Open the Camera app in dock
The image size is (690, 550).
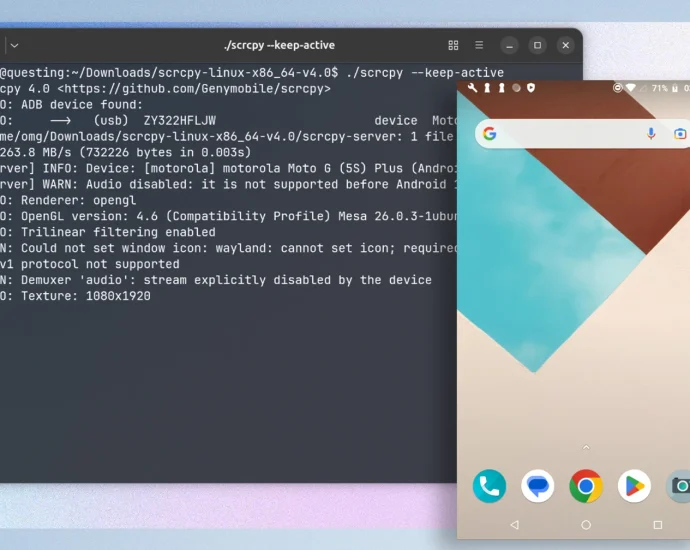click(680, 486)
